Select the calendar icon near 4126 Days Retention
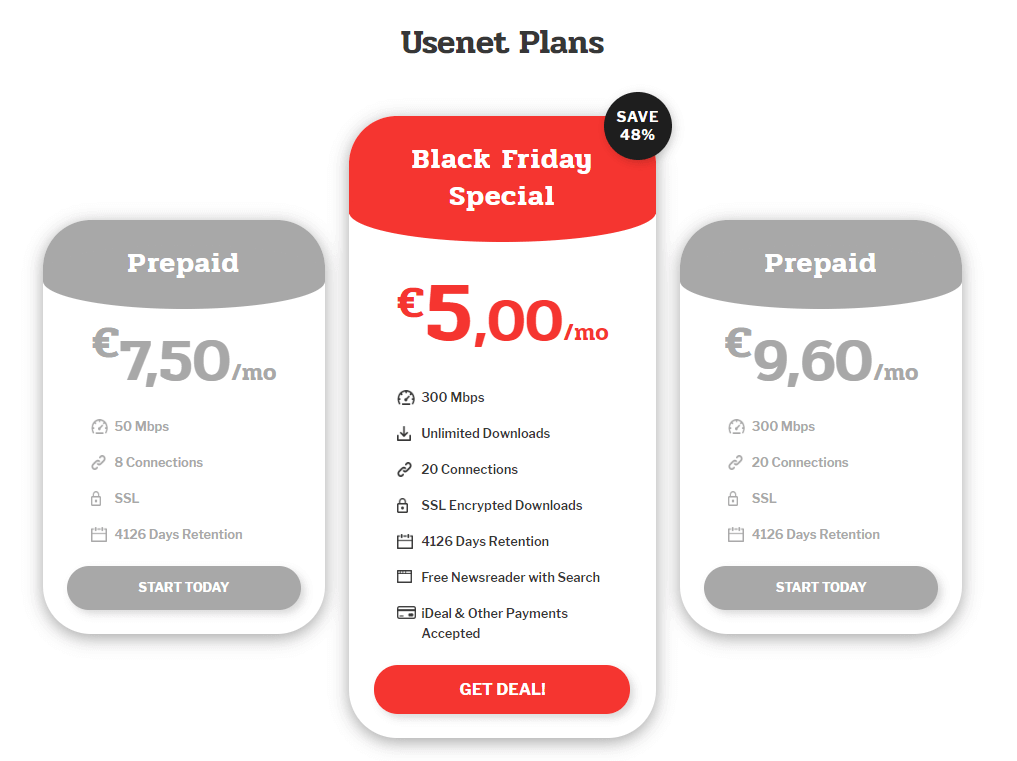 coord(405,541)
